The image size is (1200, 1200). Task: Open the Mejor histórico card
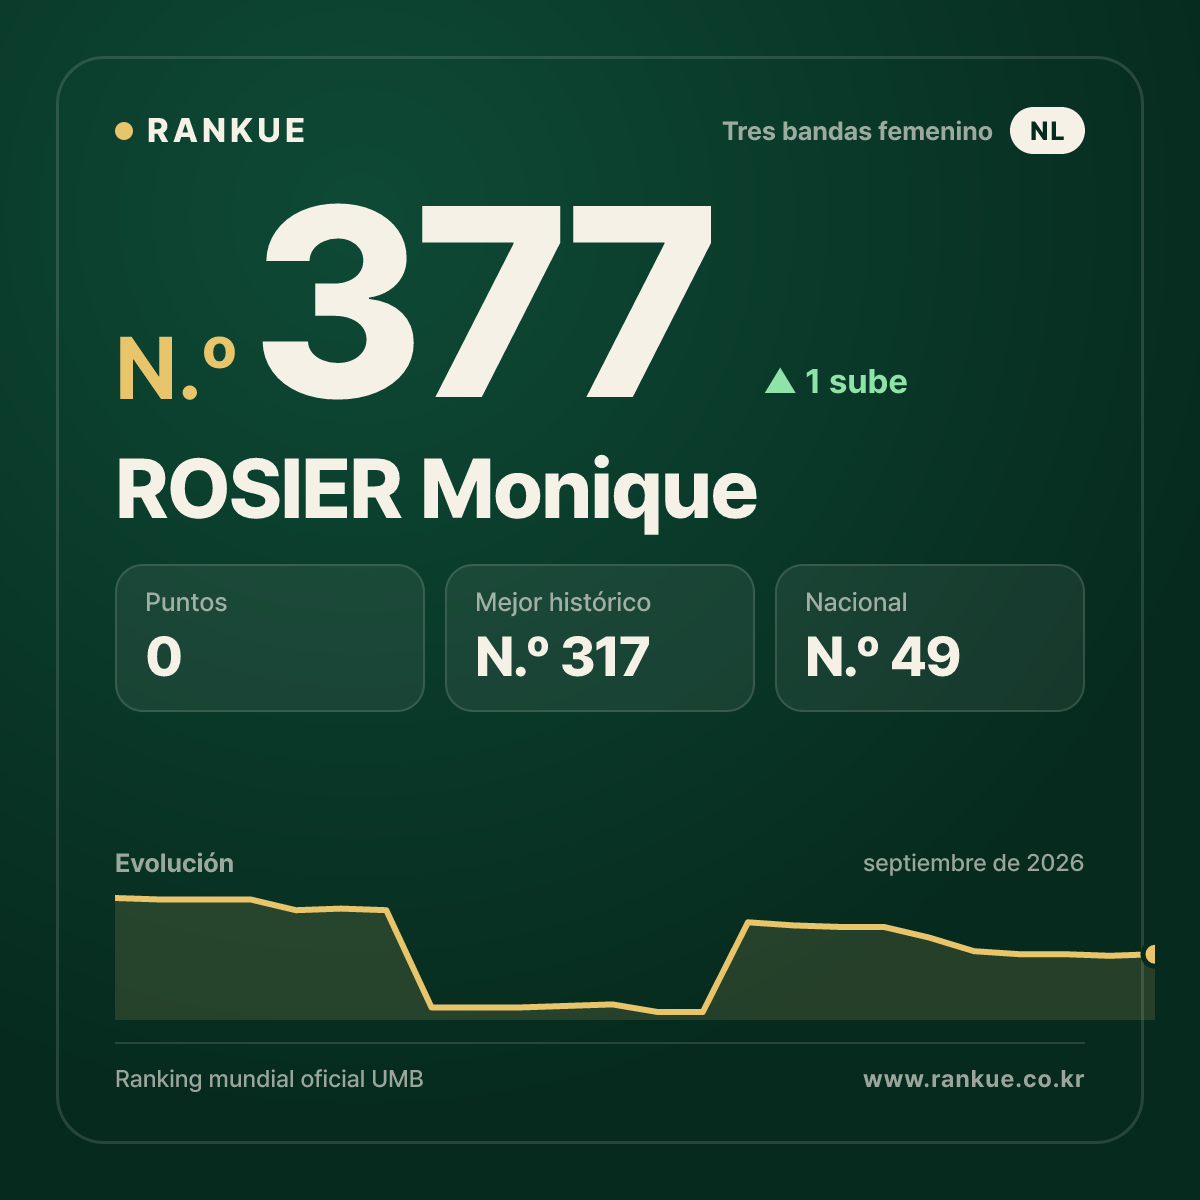coord(600,638)
